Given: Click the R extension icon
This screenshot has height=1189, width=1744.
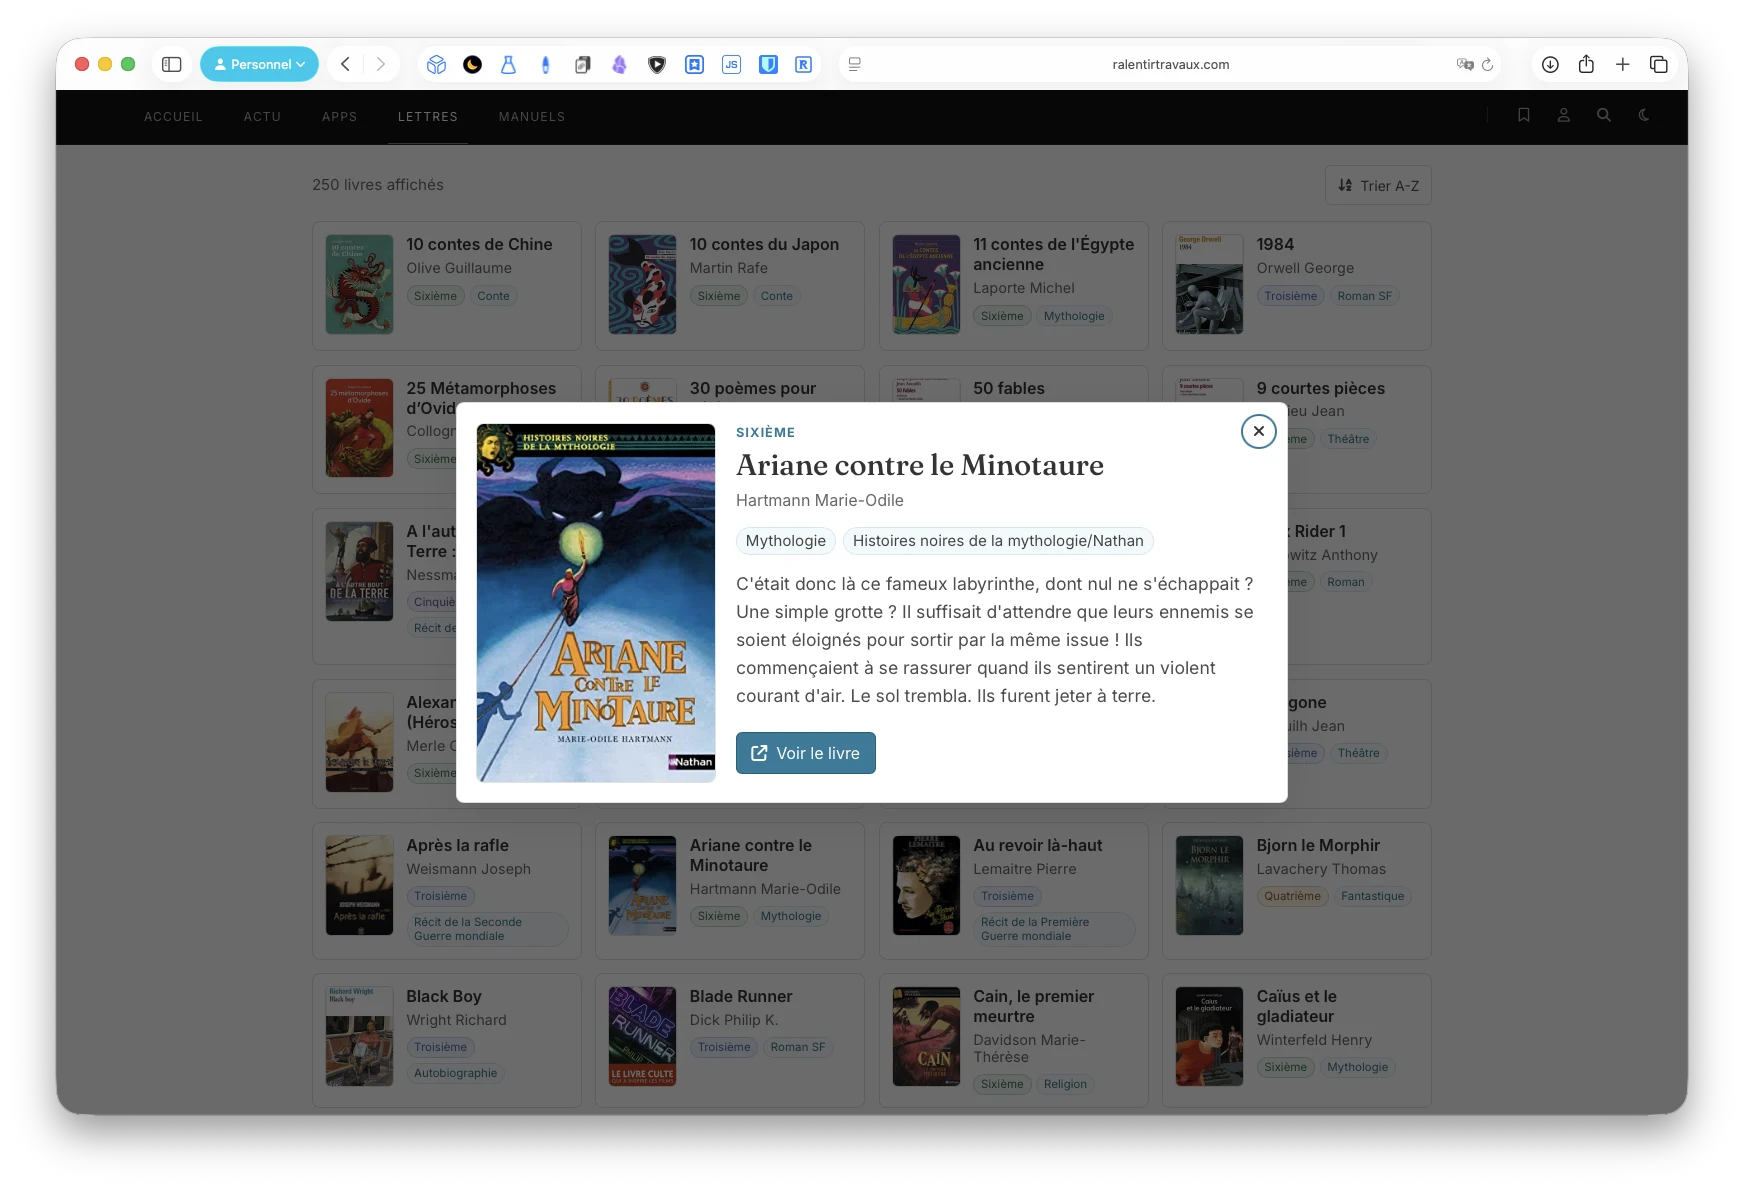Looking at the screenshot, I should (803, 64).
